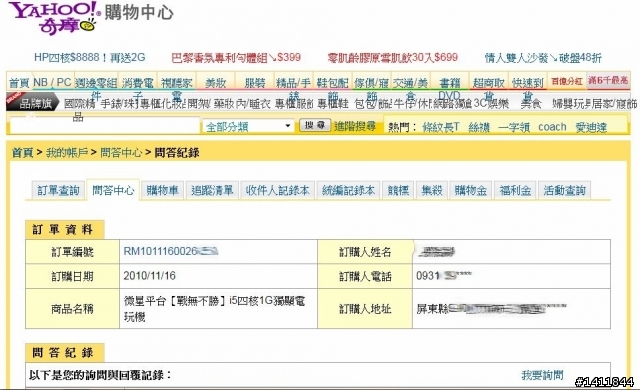The height and width of the screenshot is (390, 640).
Task: Switch to the 統編記錄本 tab
Action: (348, 190)
